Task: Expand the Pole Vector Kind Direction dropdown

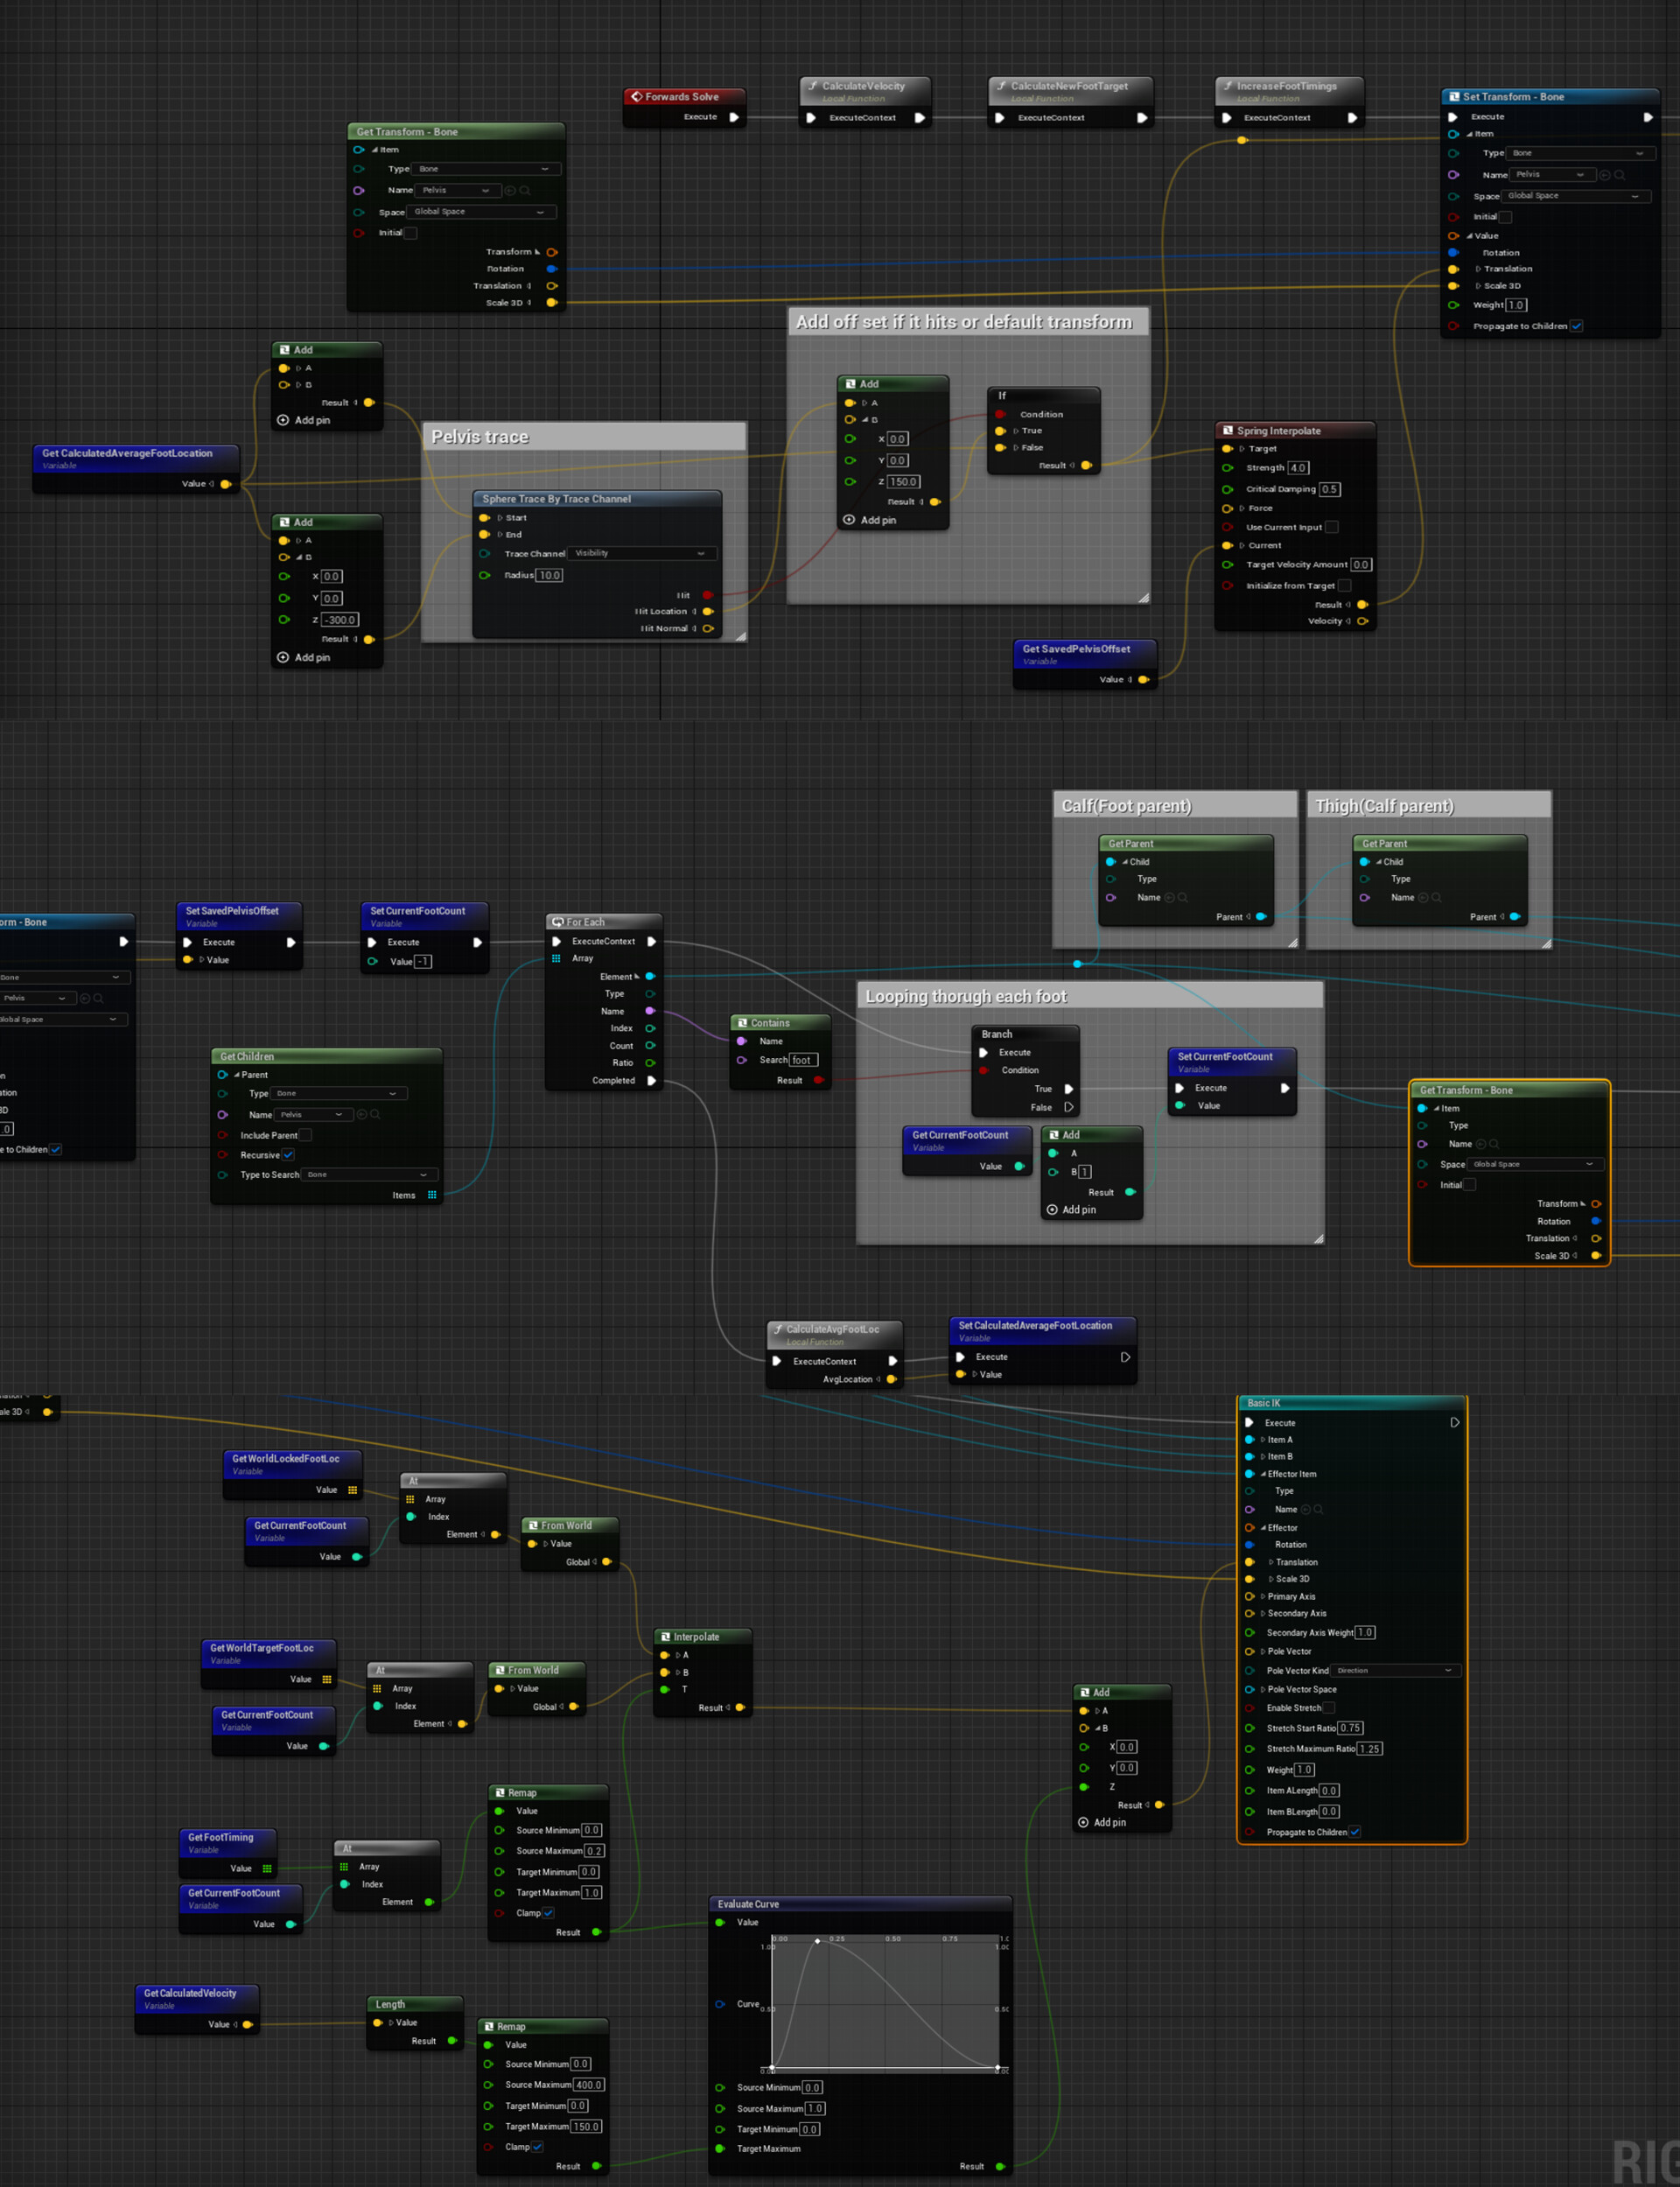Action: coord(1395,1670)
